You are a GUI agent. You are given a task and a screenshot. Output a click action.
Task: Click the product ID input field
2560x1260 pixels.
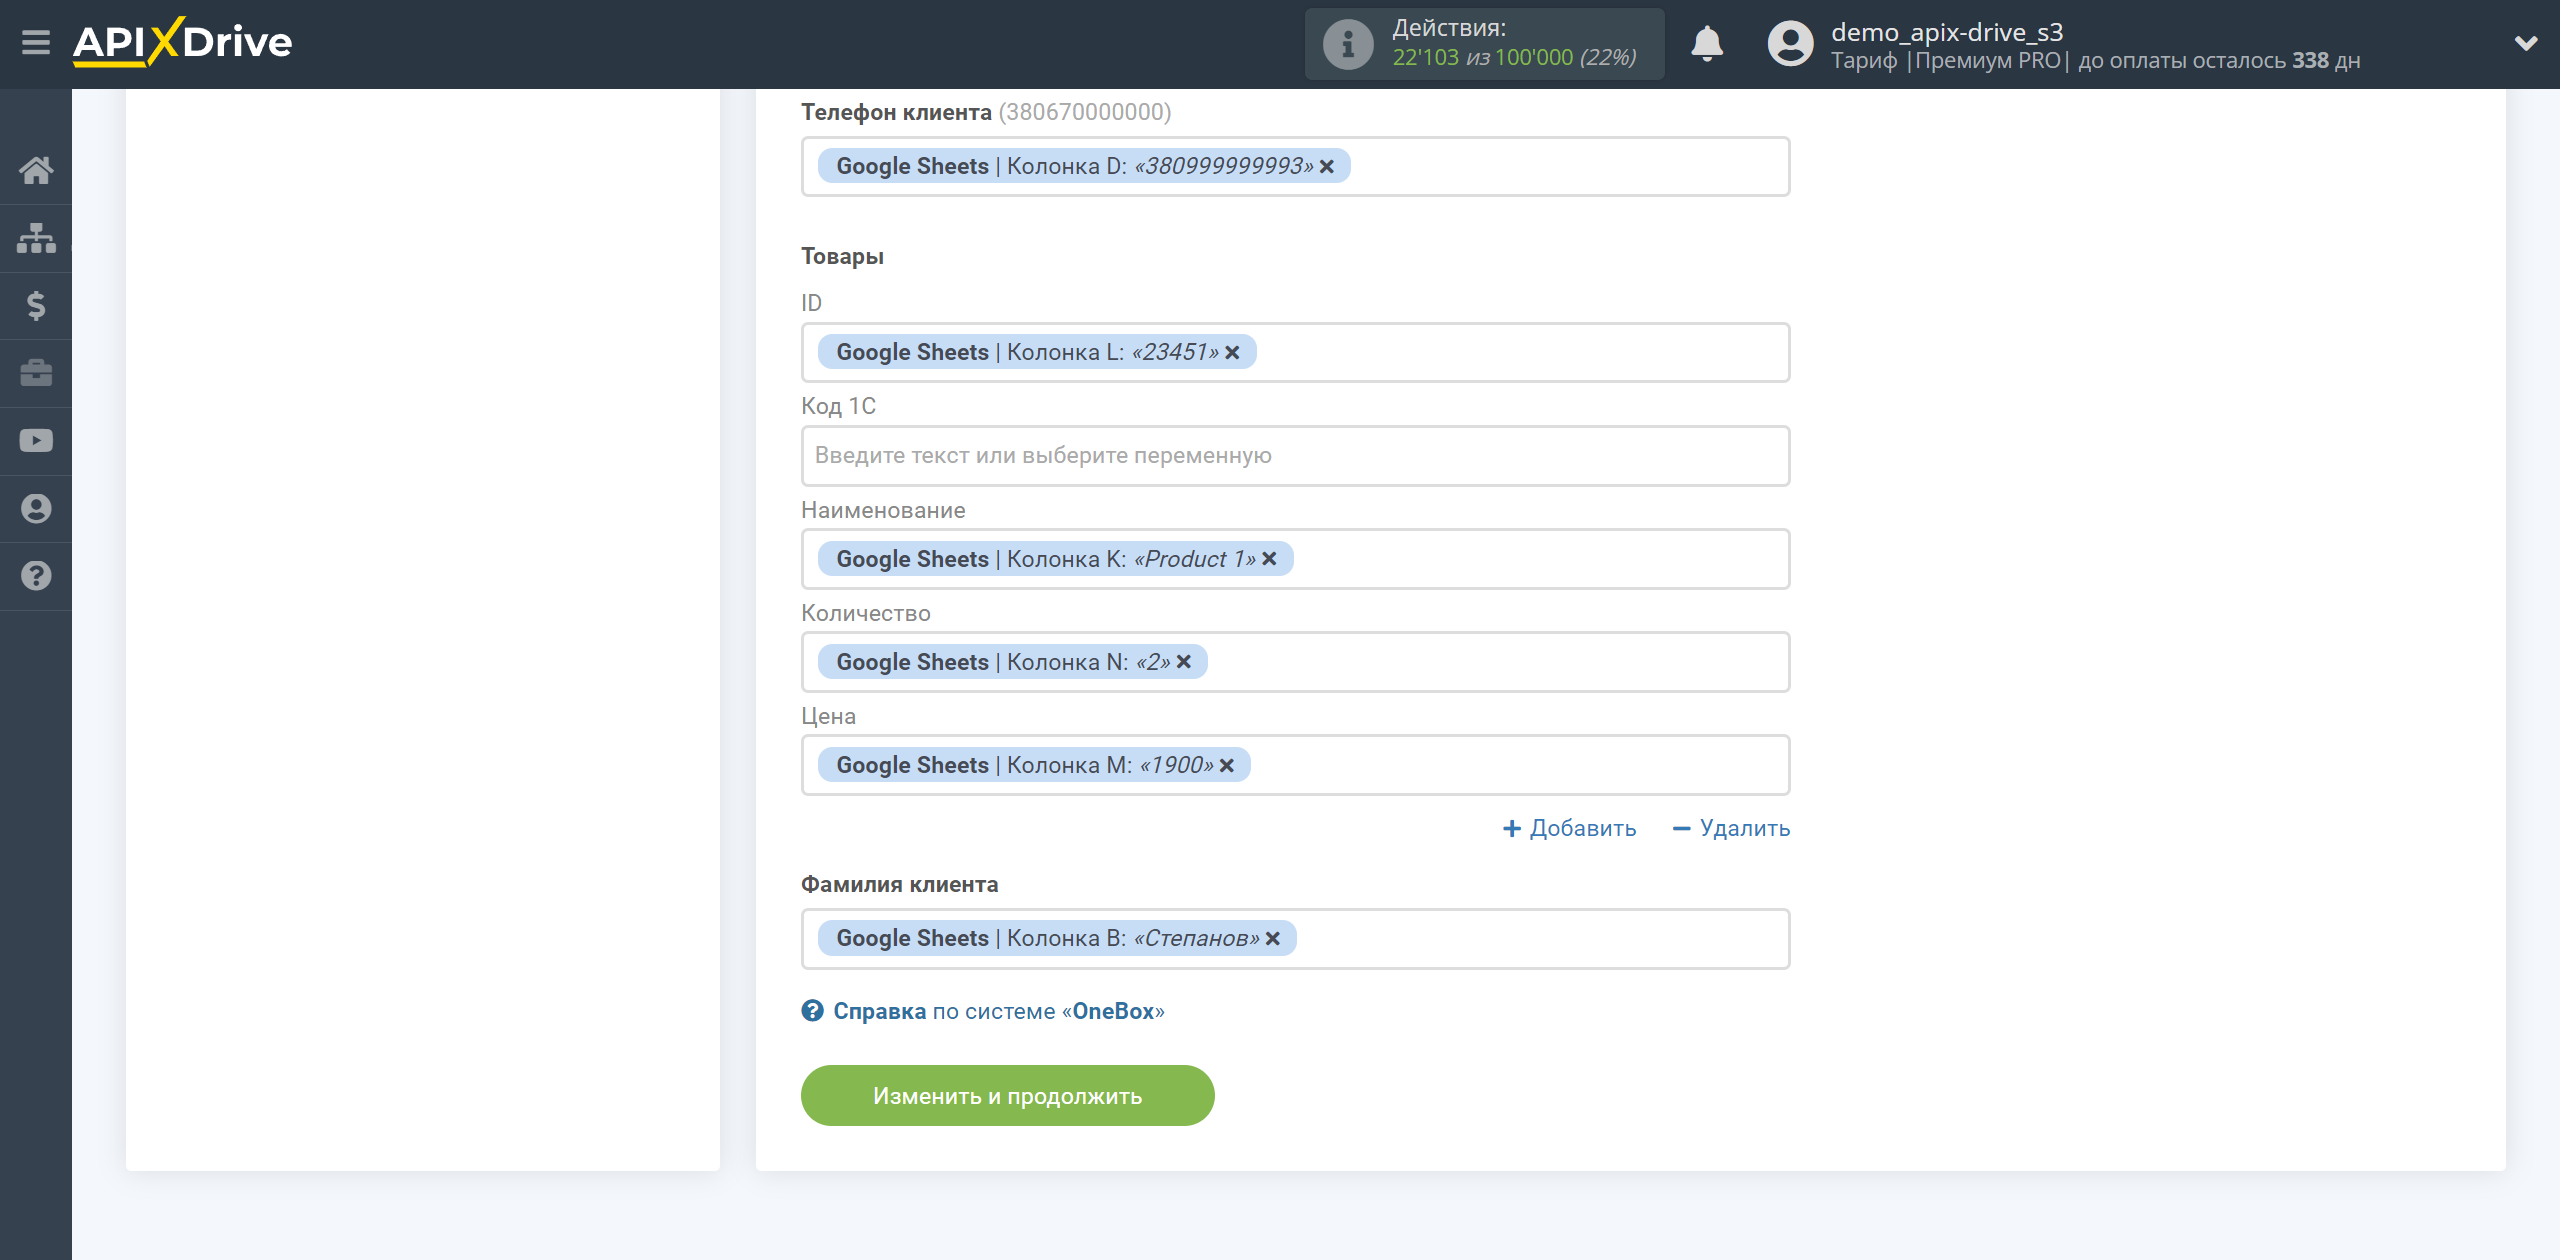(1295, 352)
